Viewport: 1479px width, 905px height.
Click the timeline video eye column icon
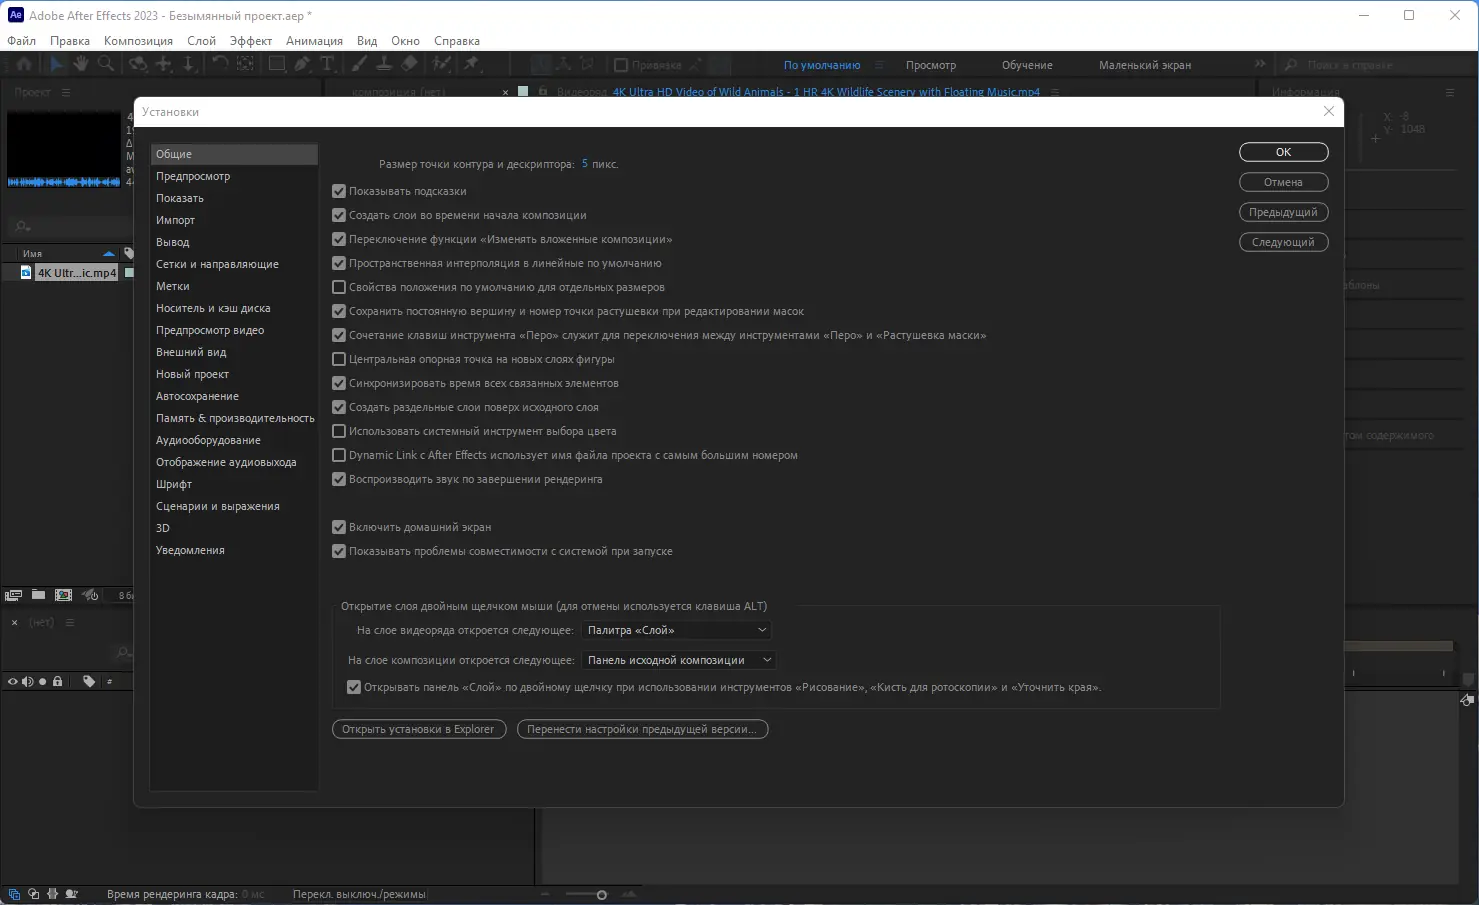point(13,681)
